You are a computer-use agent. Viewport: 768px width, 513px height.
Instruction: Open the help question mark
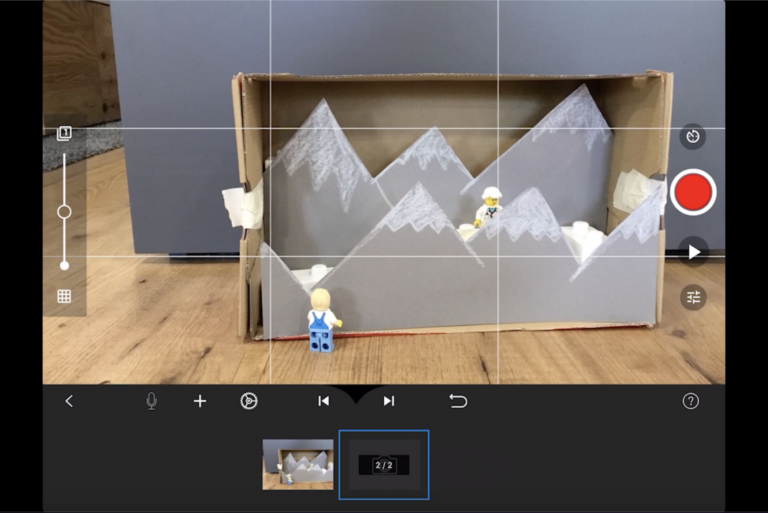point(690,401)
